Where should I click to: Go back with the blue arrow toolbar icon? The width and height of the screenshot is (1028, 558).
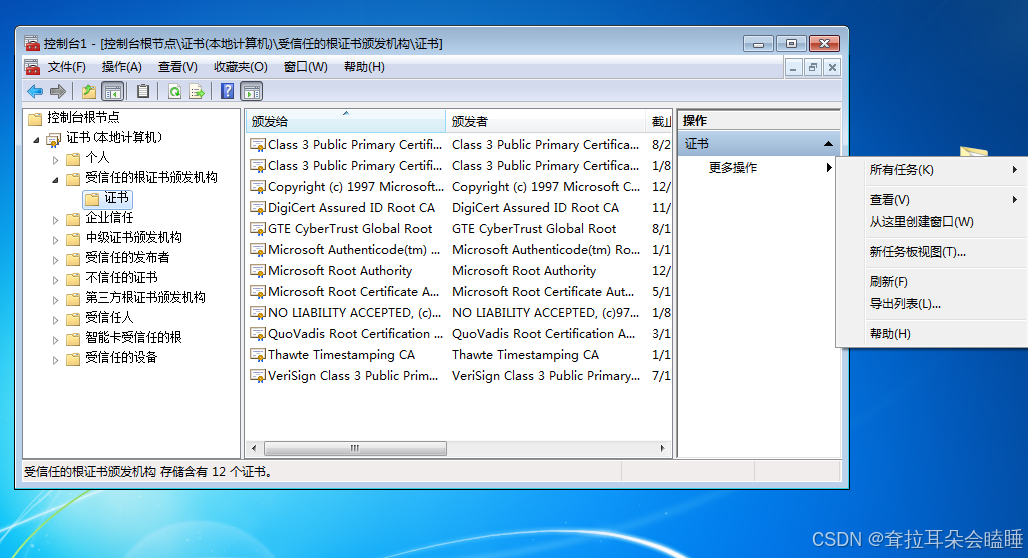click(x=35, y=92)
